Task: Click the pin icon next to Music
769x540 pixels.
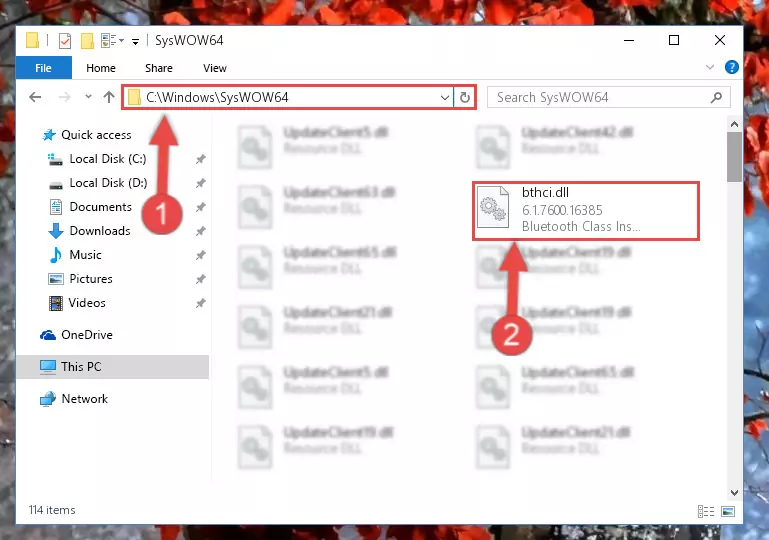Action: 200,256
